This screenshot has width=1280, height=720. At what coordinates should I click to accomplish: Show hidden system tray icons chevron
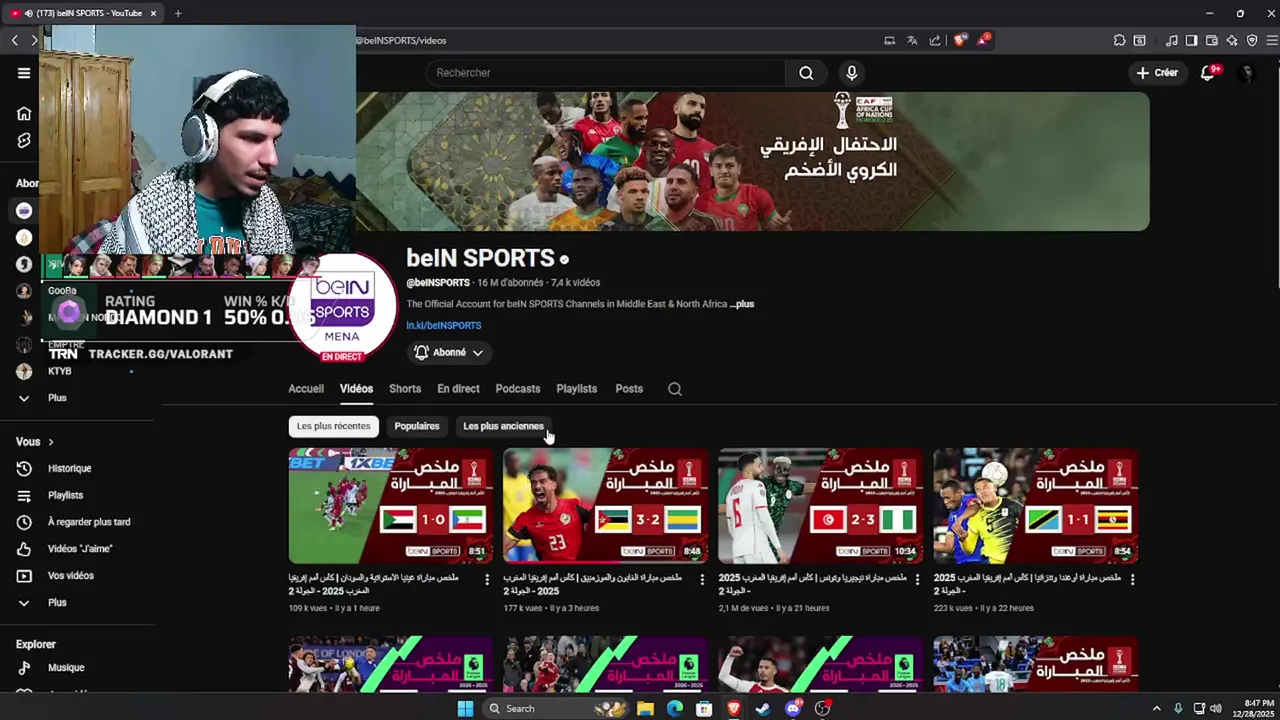coord(1156,708)
